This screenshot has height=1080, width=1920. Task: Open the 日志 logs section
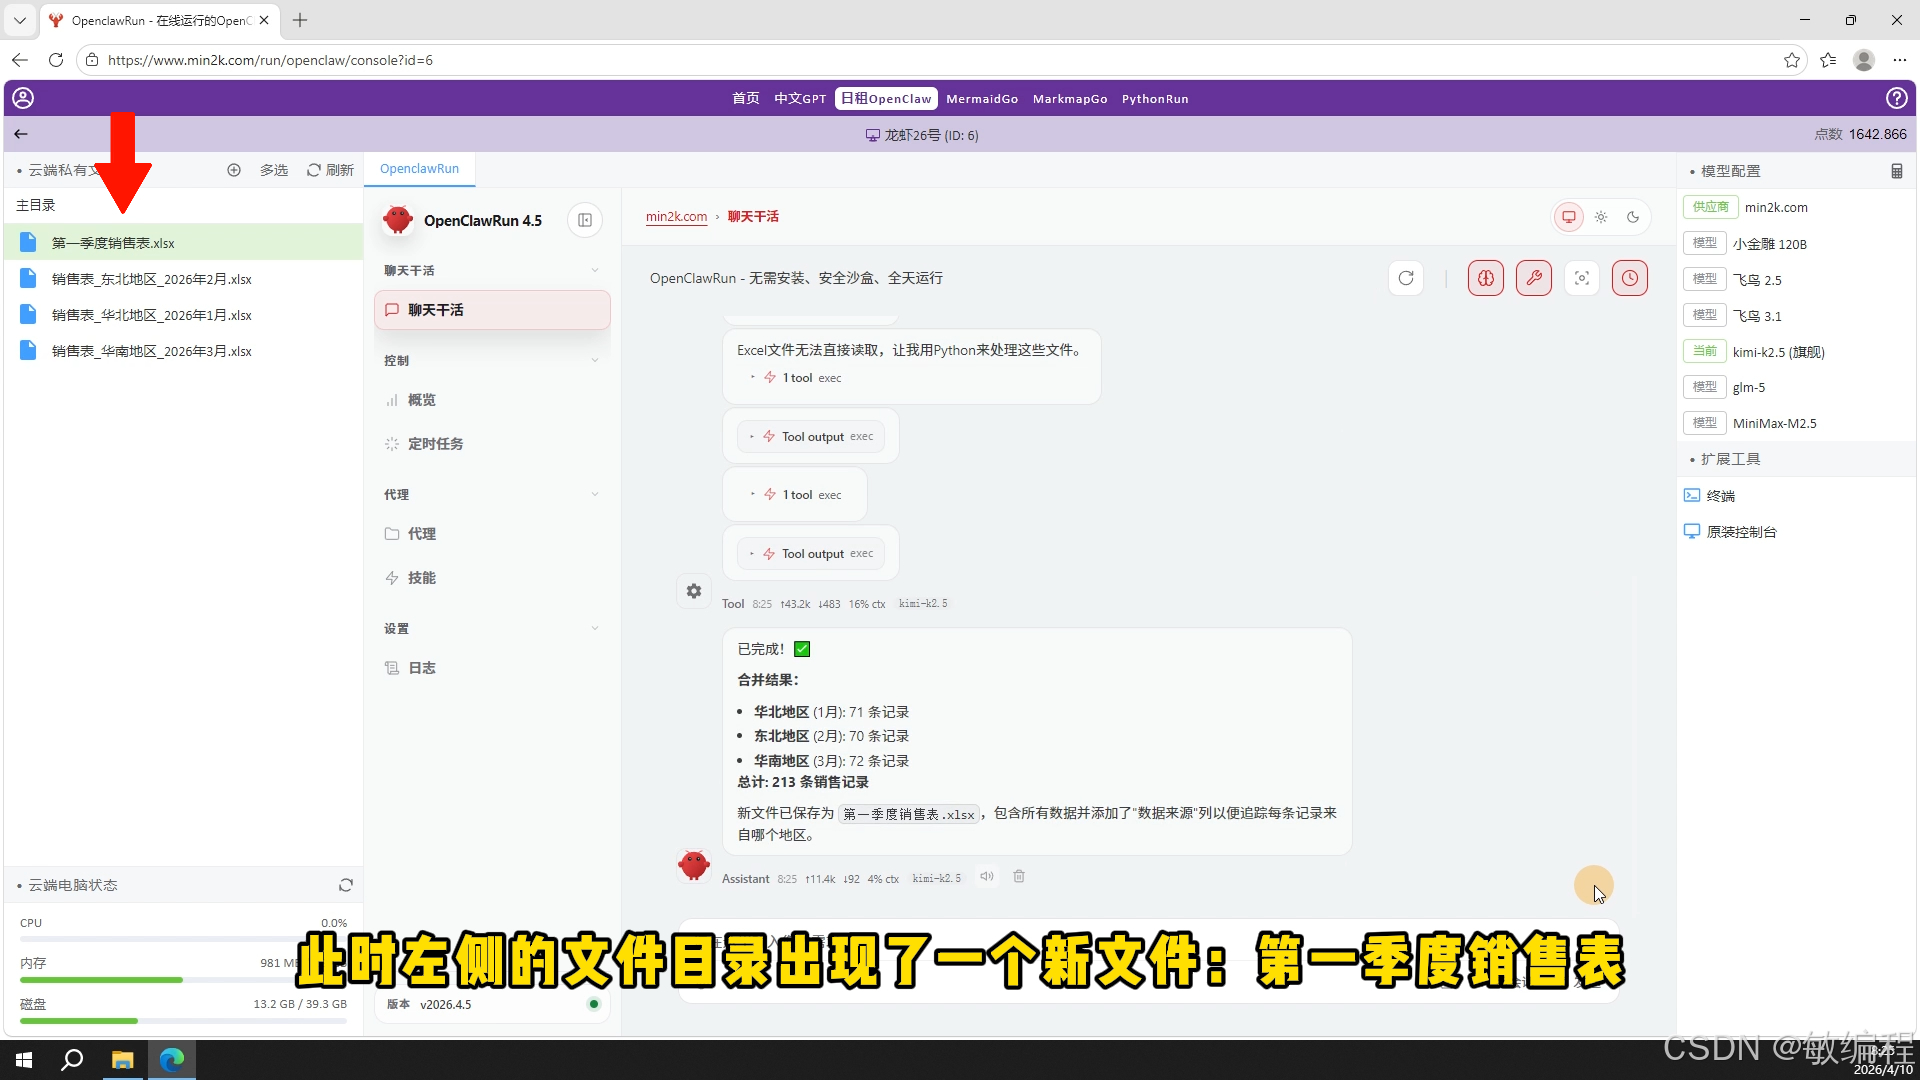point(421,667)
